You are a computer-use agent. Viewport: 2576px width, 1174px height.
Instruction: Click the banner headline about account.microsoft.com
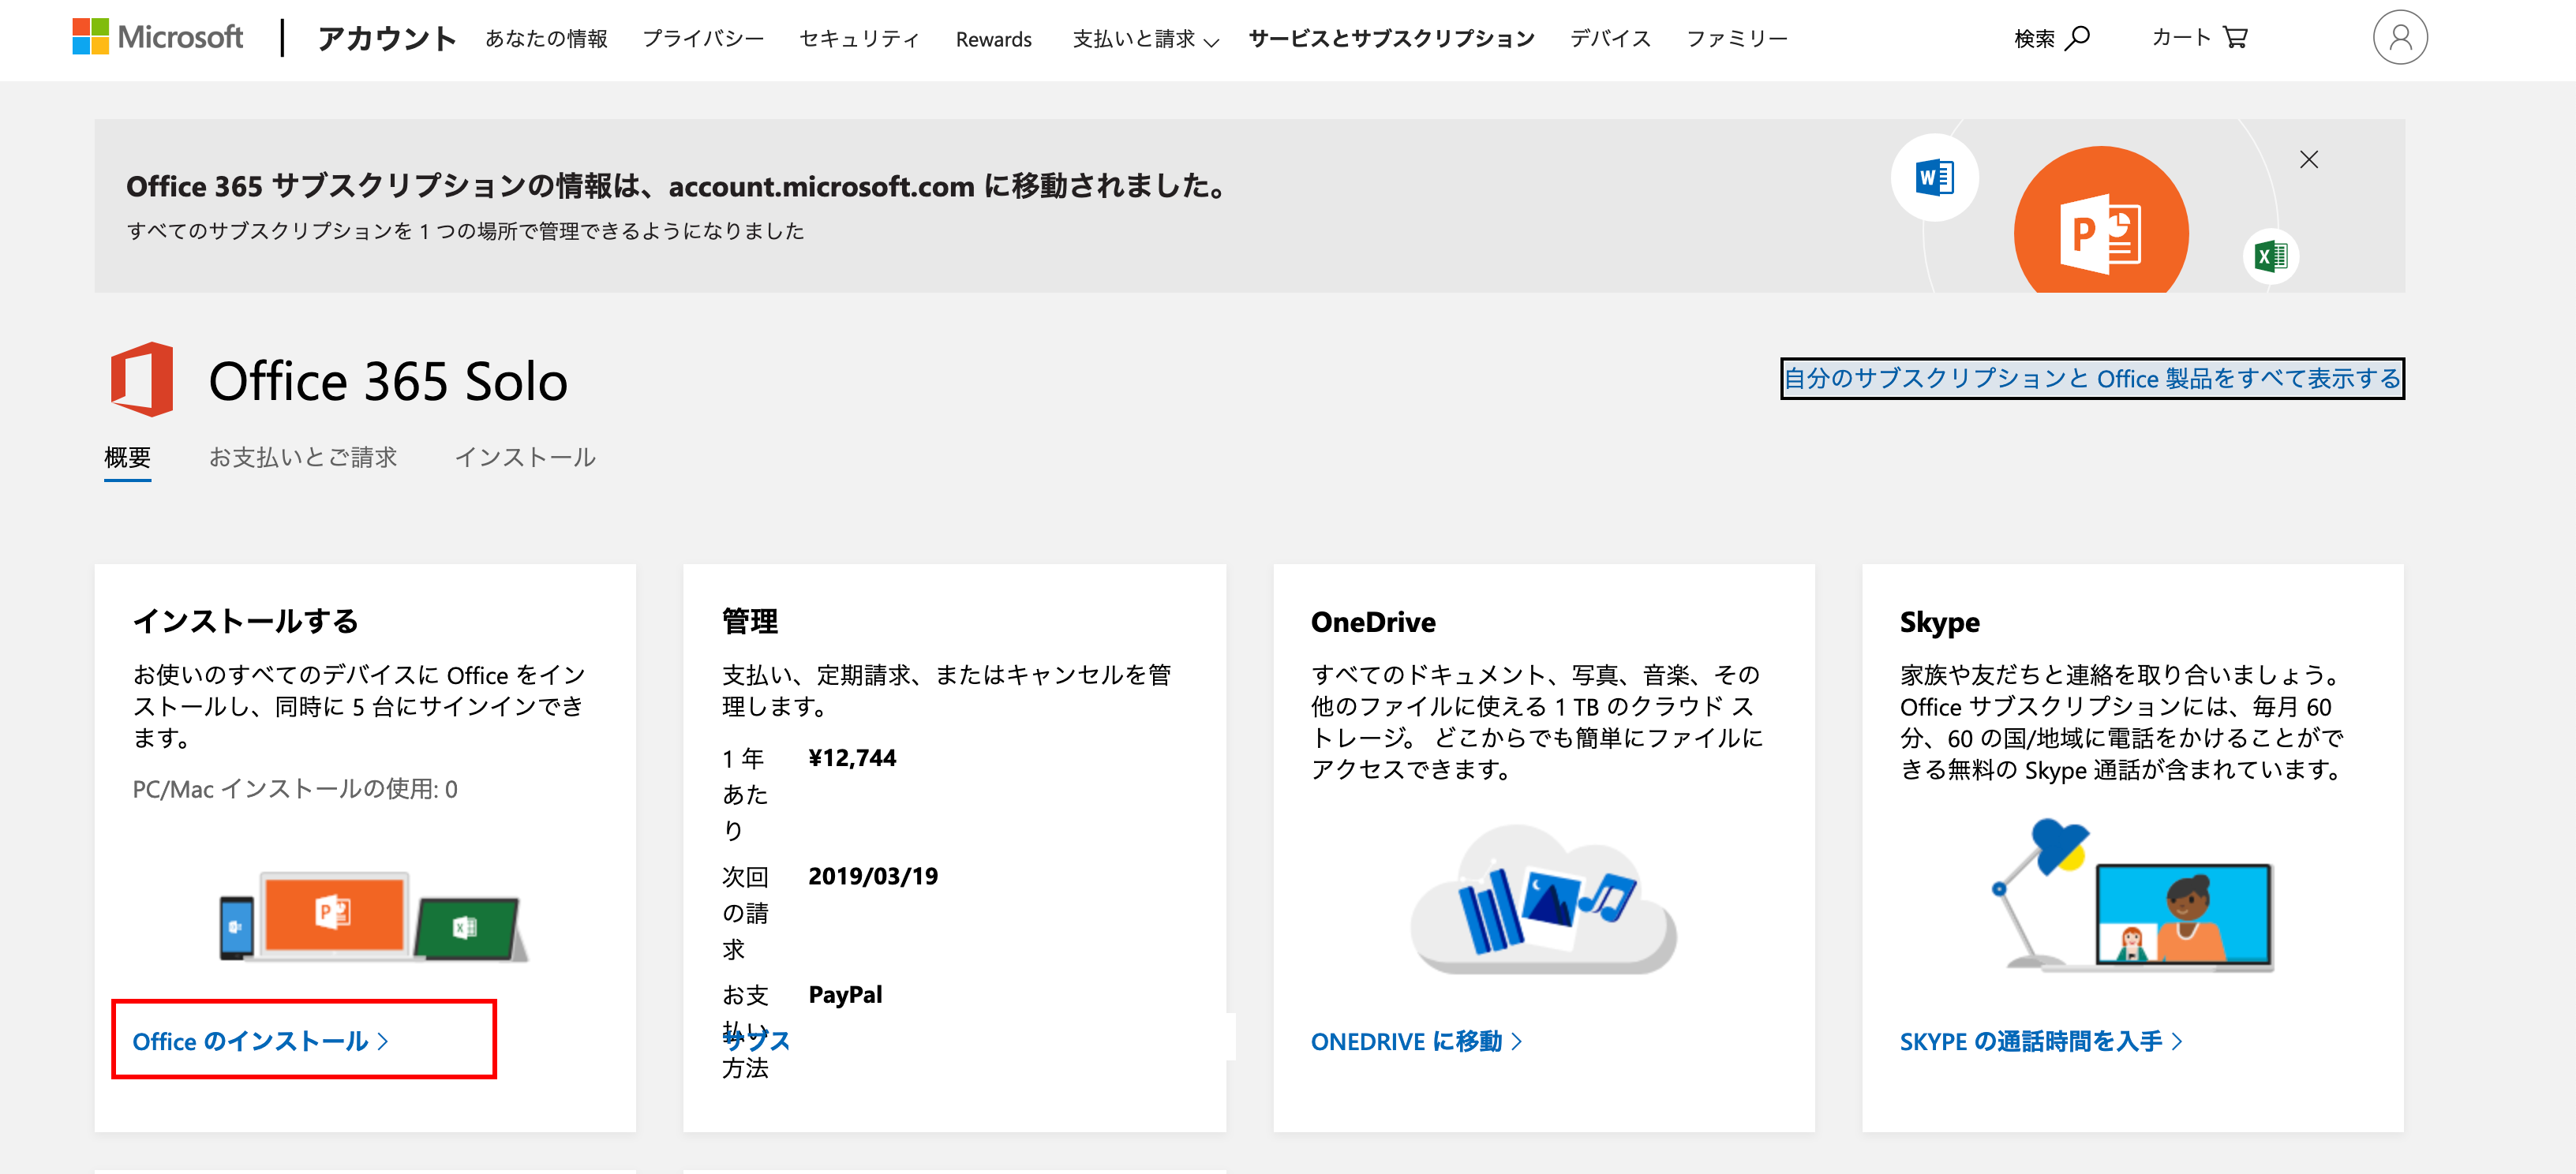coord(676,186)
